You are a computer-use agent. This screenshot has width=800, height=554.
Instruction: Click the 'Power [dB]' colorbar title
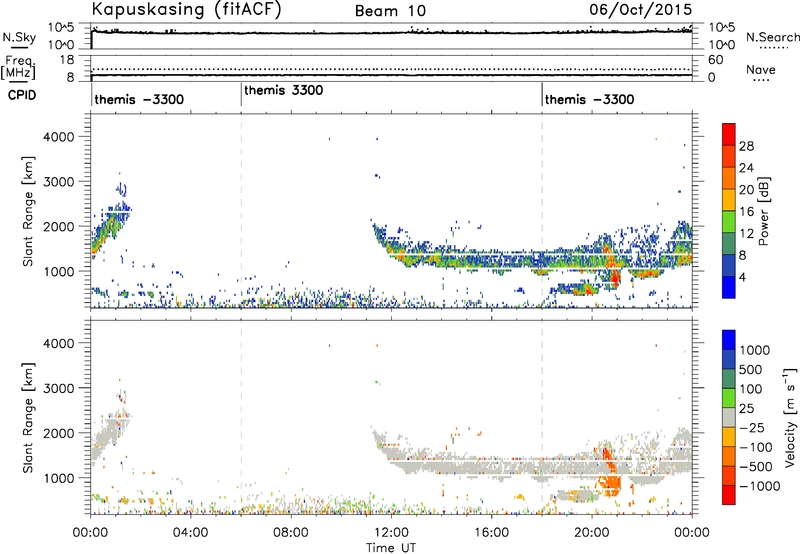763,211
